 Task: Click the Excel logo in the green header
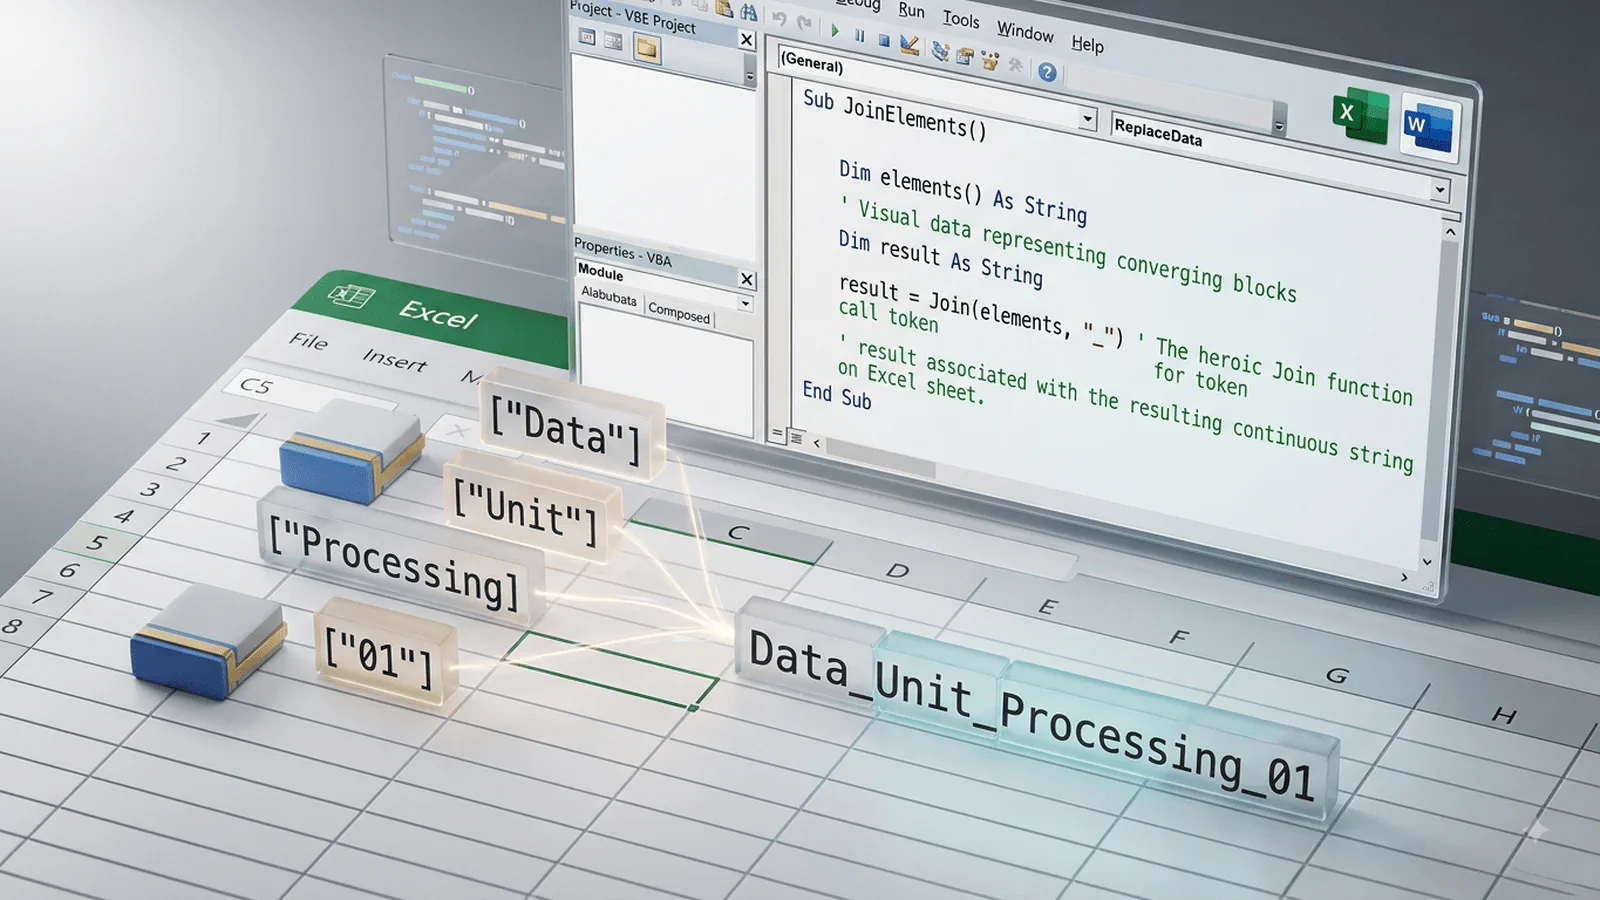351,297
